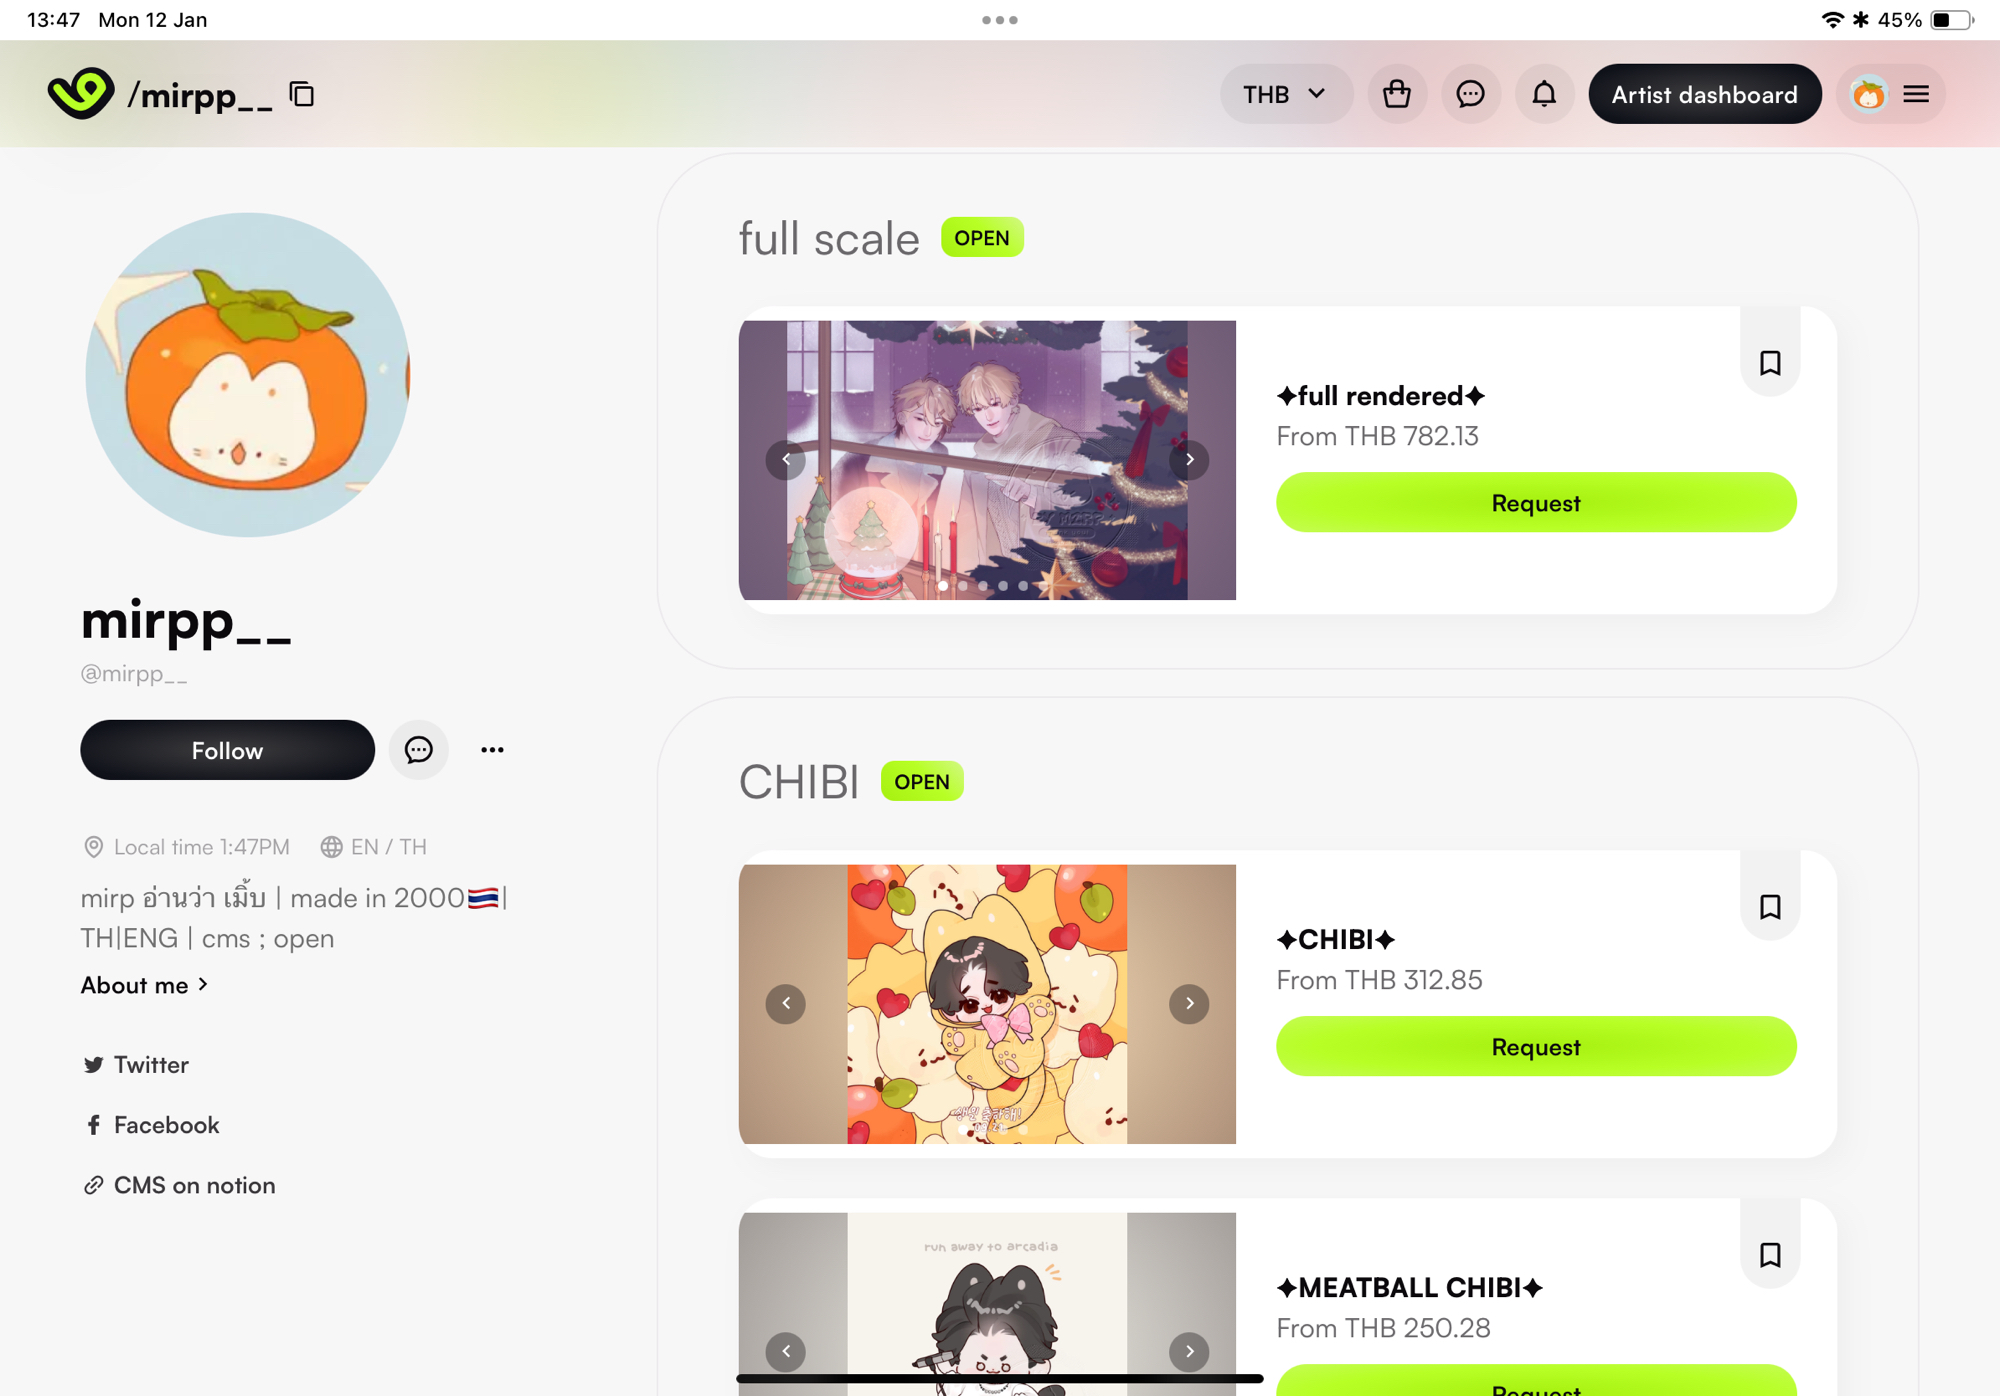Expand the About me section

point(145,985)
